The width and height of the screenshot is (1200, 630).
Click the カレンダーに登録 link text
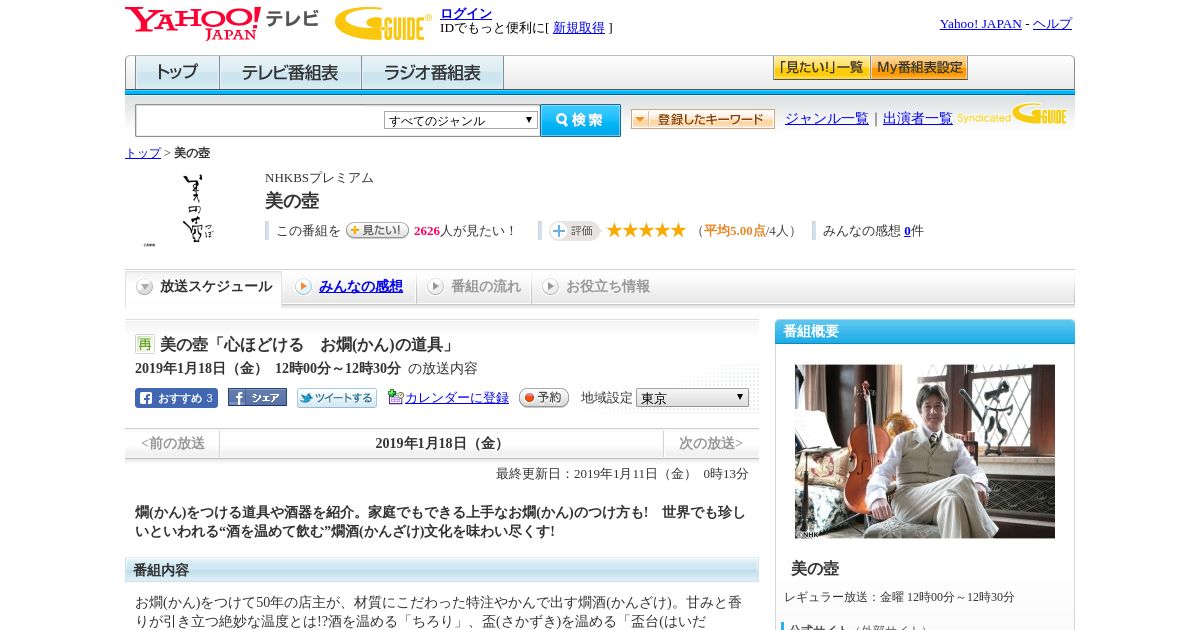pyautogui.click(x=457, y=398)
